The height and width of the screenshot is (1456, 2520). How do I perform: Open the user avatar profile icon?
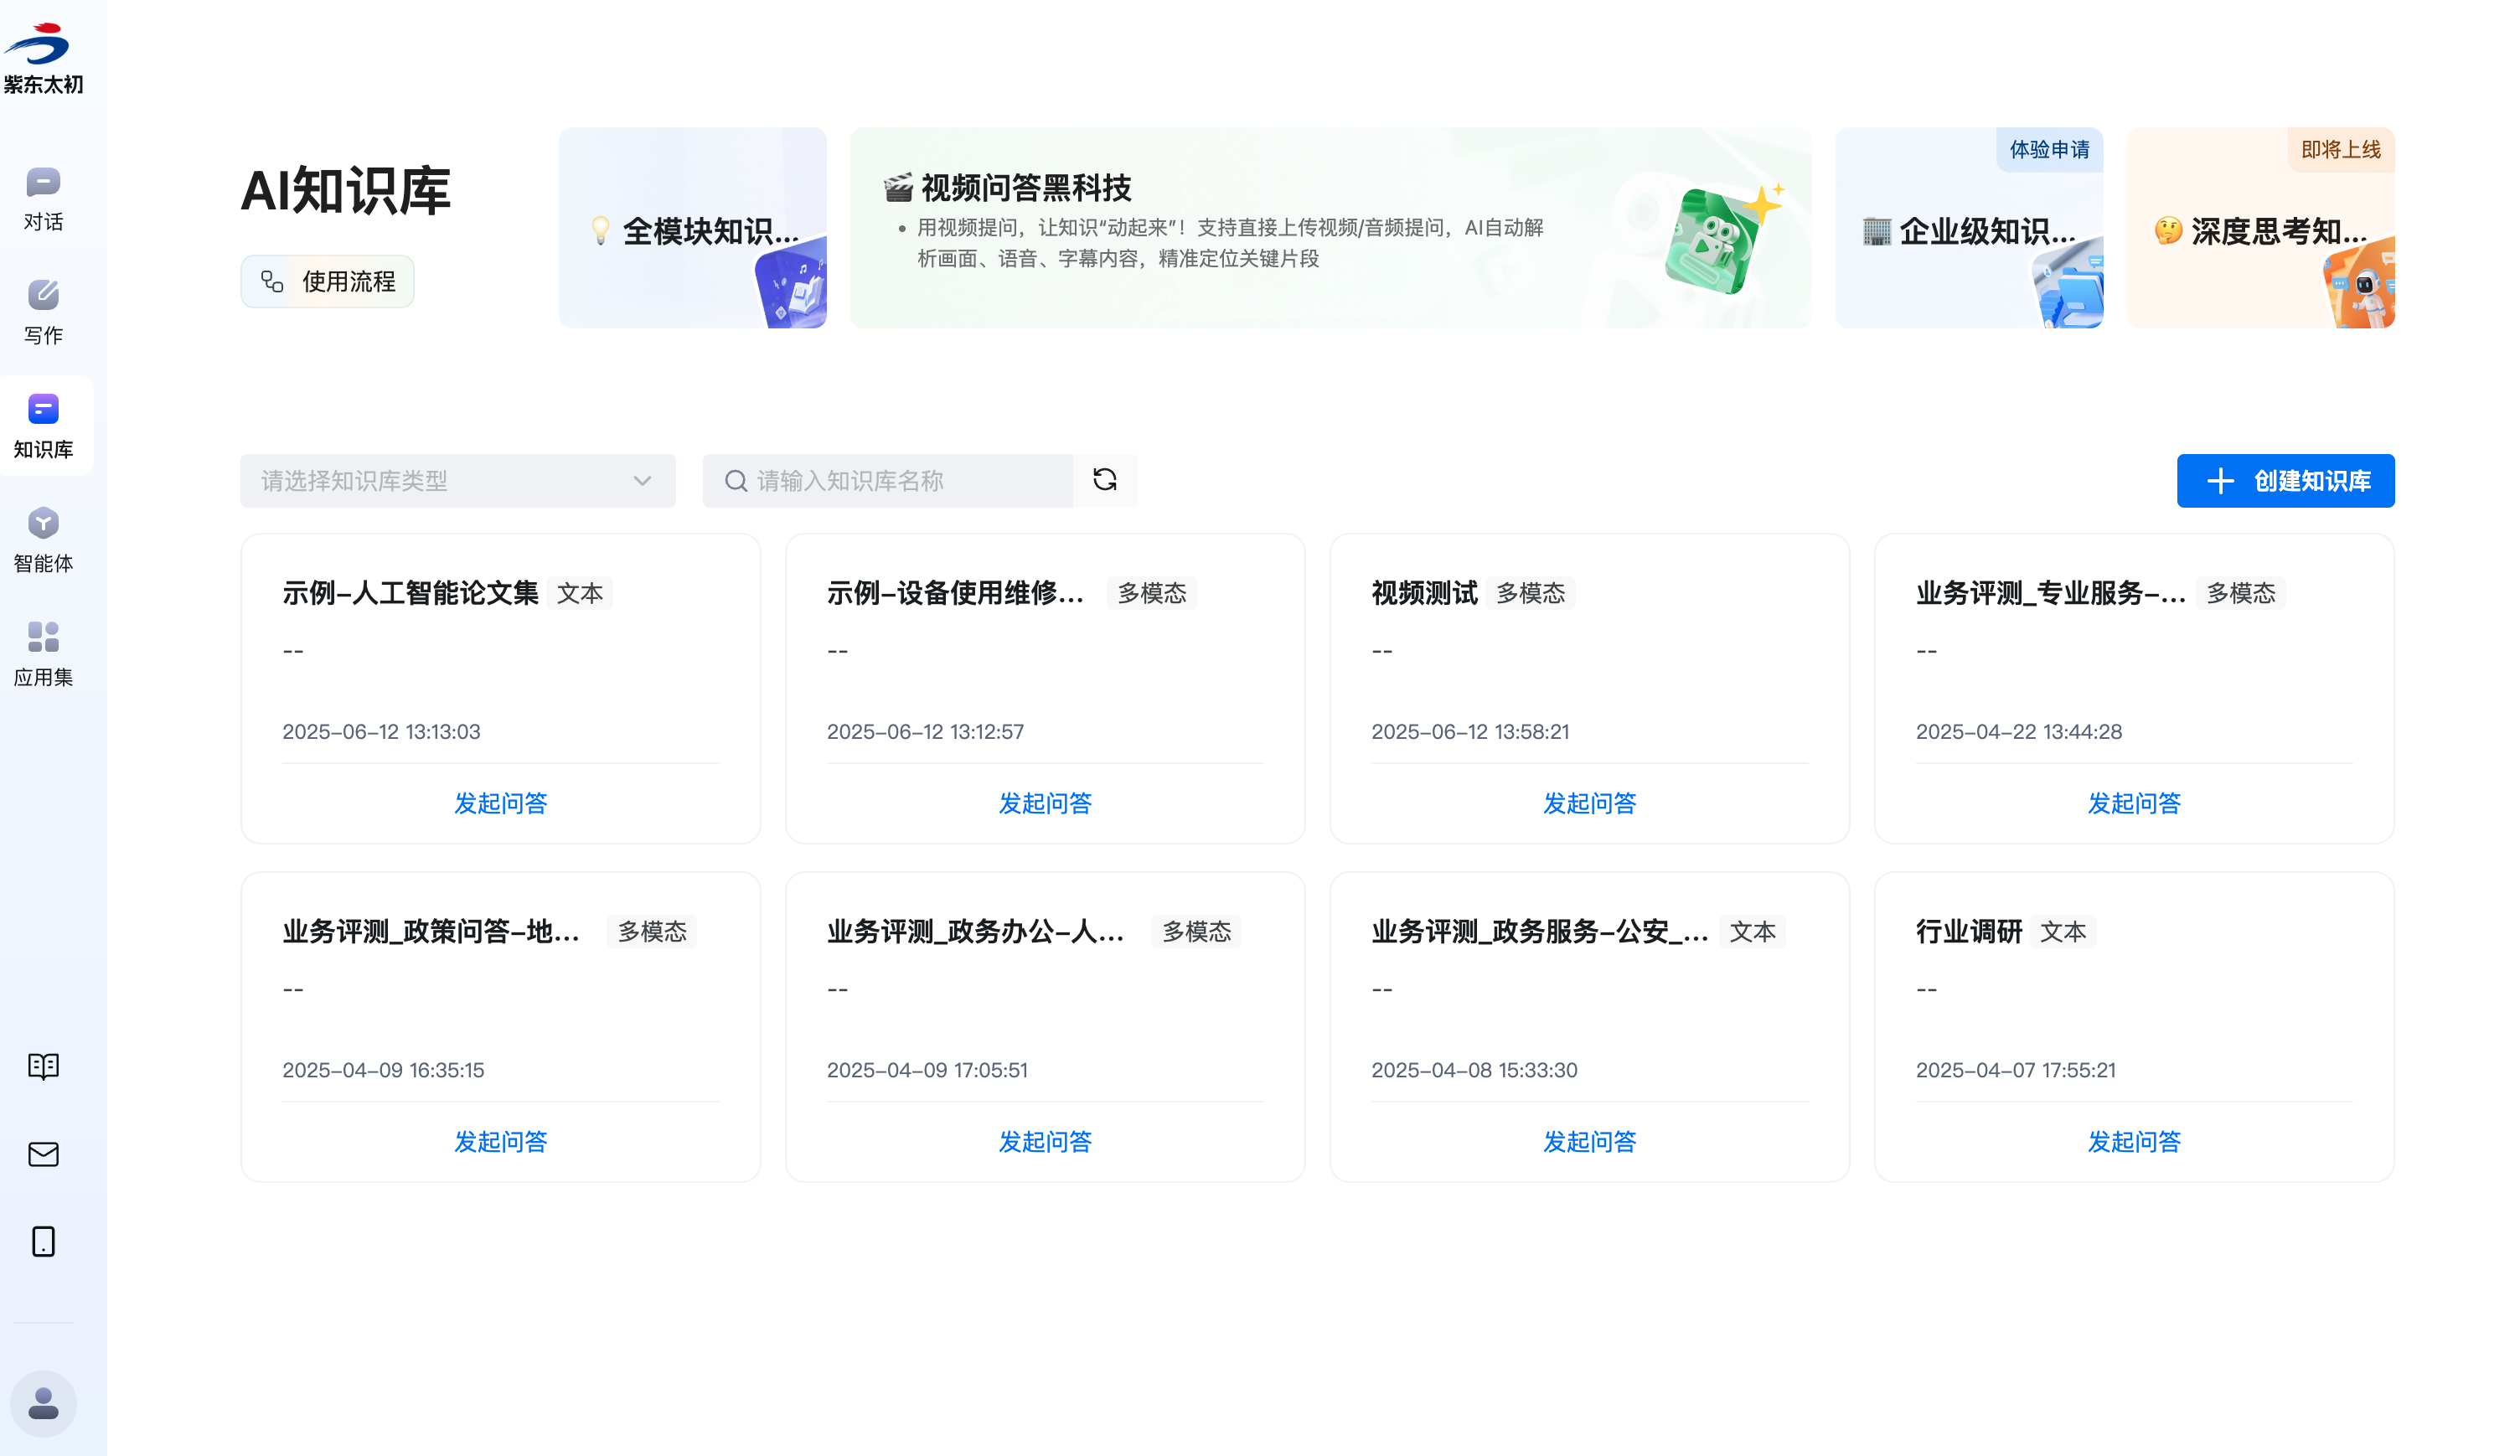[x=43, y=1404]
